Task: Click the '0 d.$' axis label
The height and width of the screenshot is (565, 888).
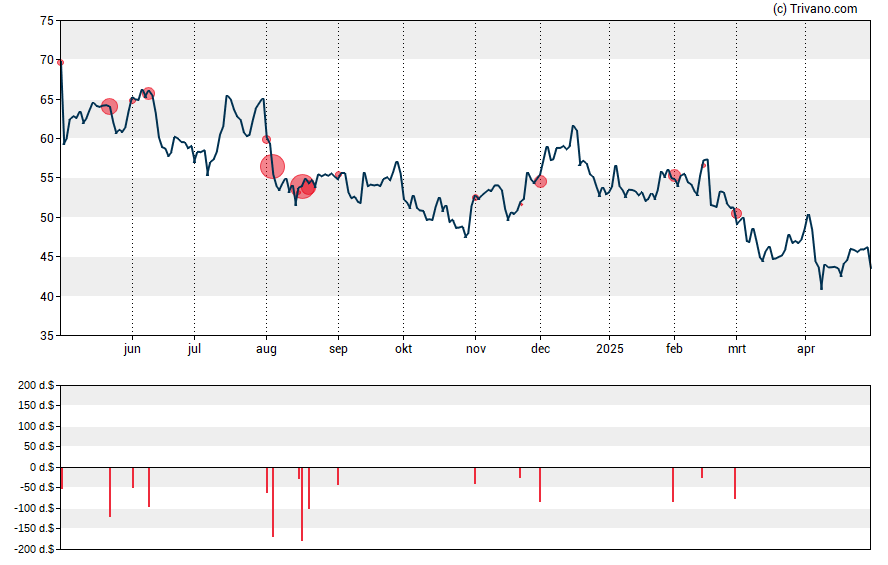Action: pos(42,467)
